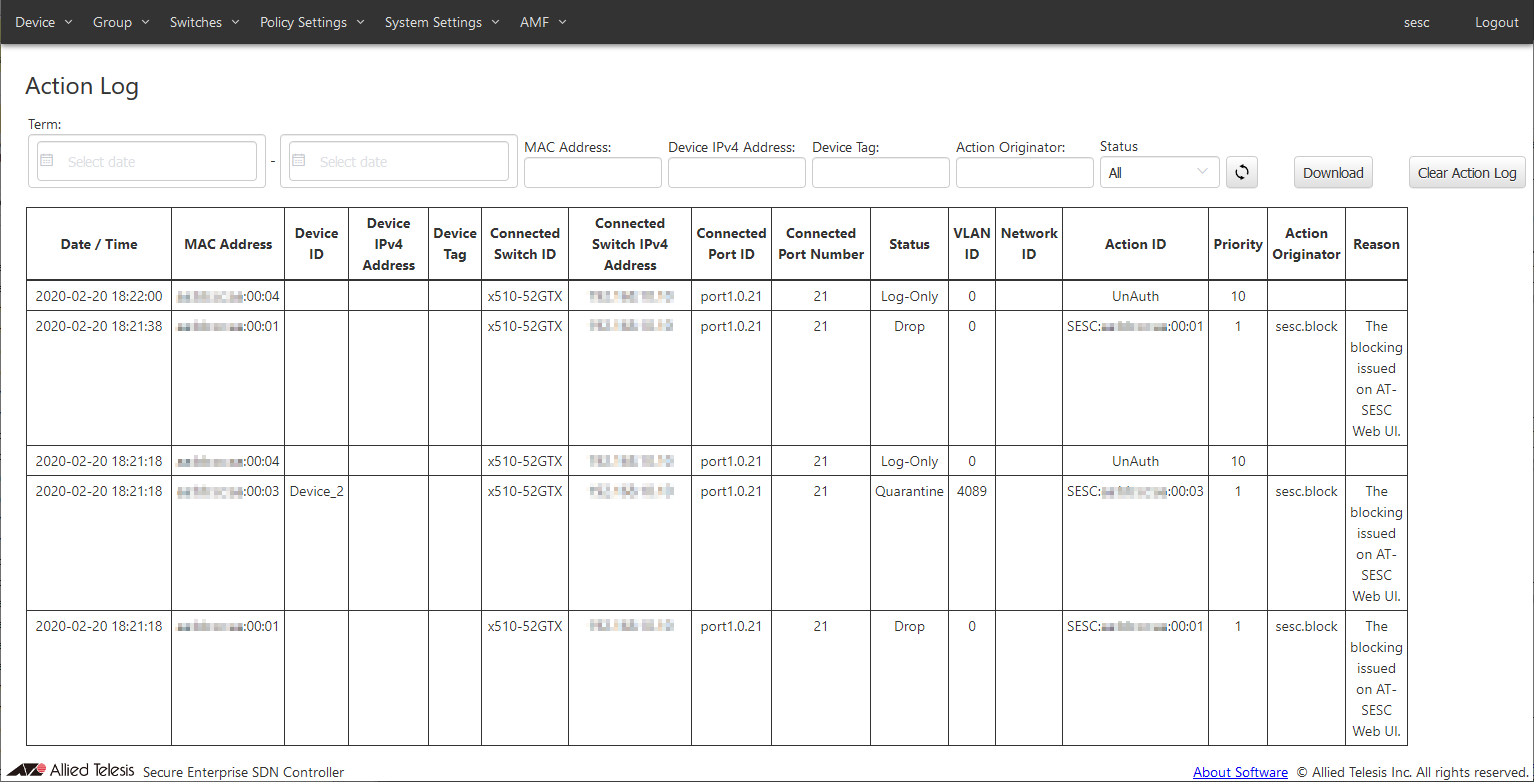
Task: Expand the Policy Settings menu
Action: click(x=312, y=22)
